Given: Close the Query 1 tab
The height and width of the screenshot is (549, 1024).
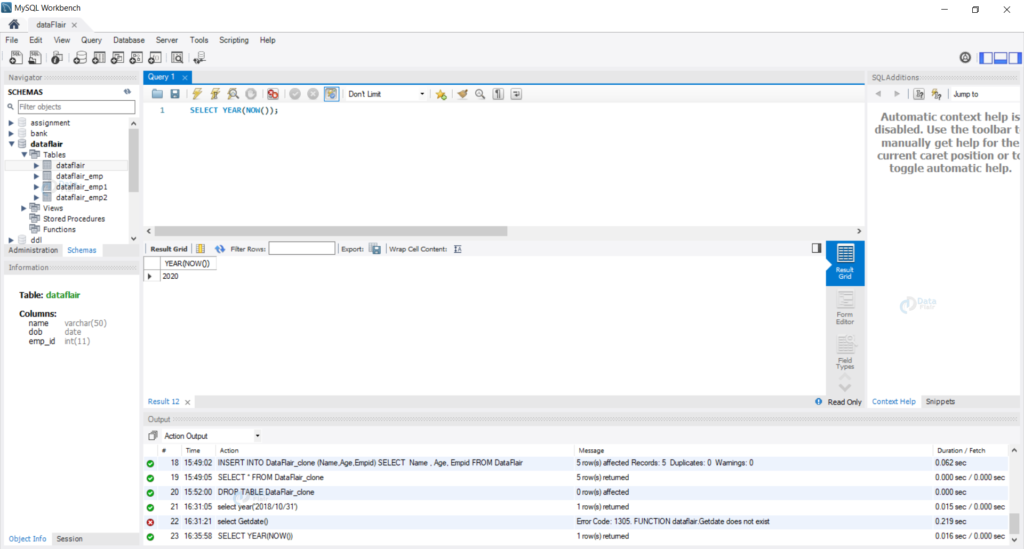Looking at the screenshot, I should click(185, 77).
